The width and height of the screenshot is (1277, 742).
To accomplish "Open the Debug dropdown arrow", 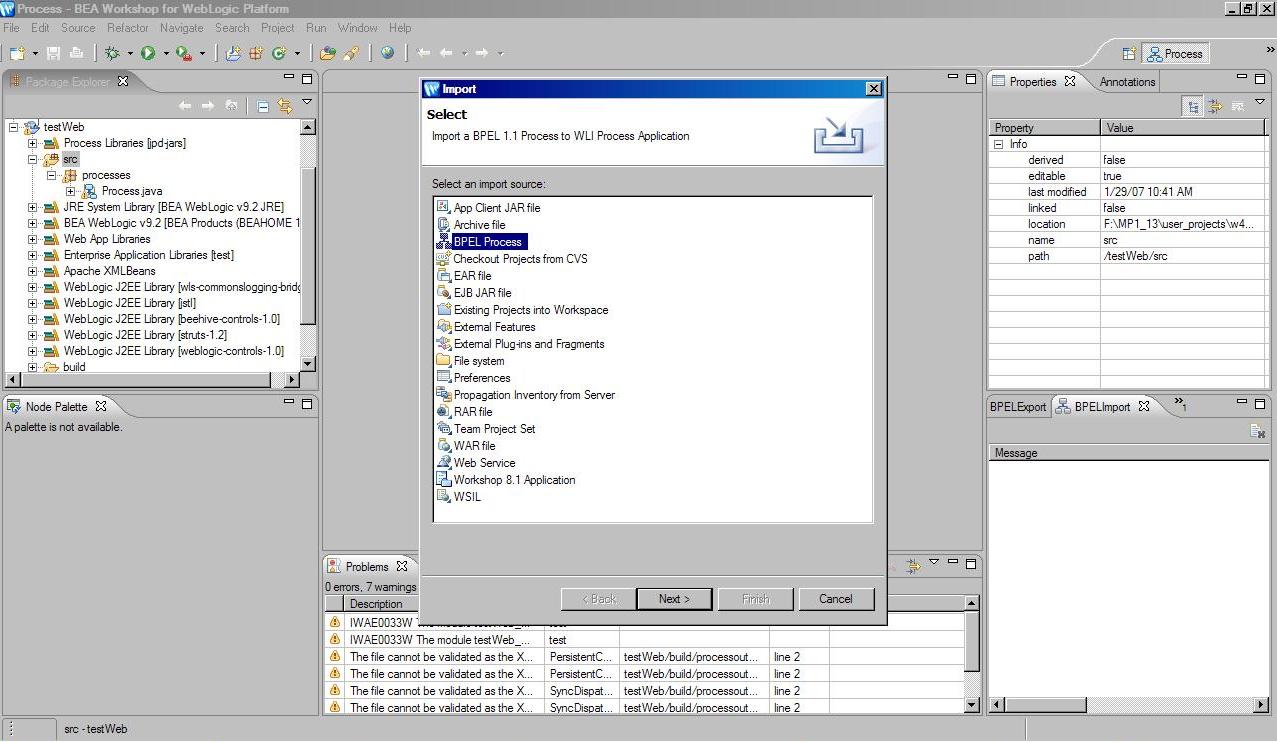I will [x=130, y=54].
